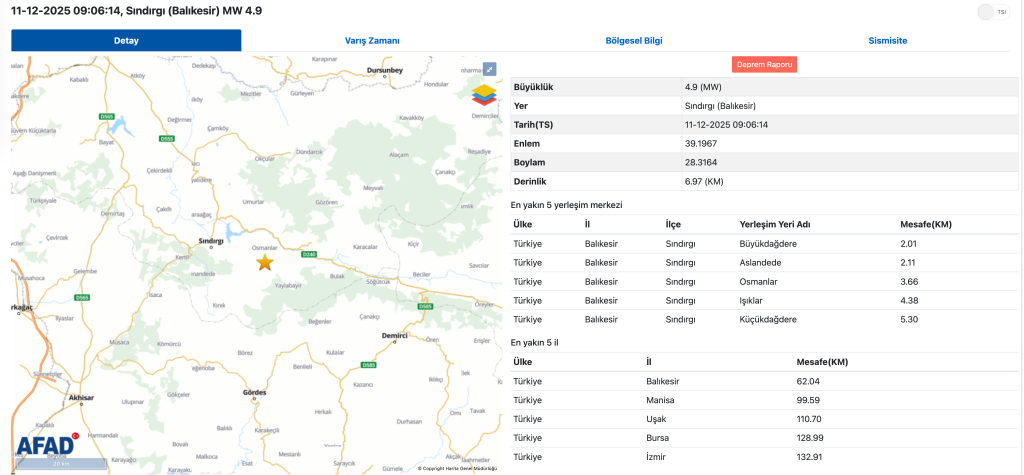Click the Sındırgı town label on map

click(211, 241)
